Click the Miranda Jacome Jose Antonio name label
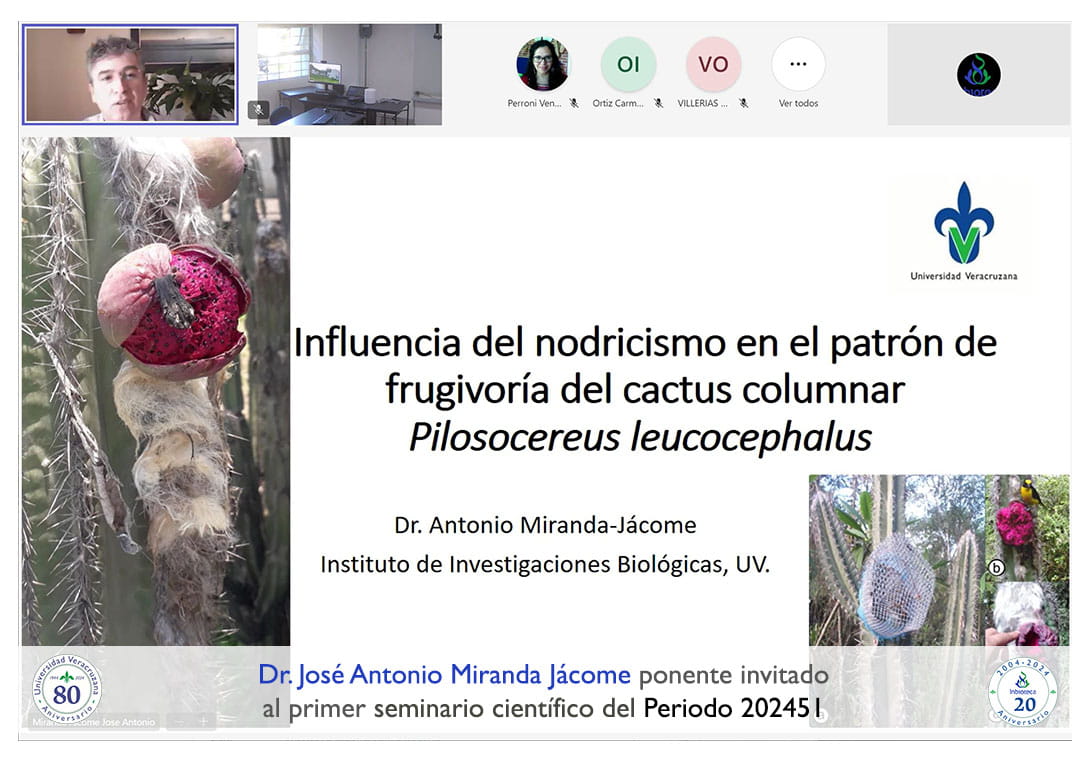1090x760 pixels. [x=95, y=722]
